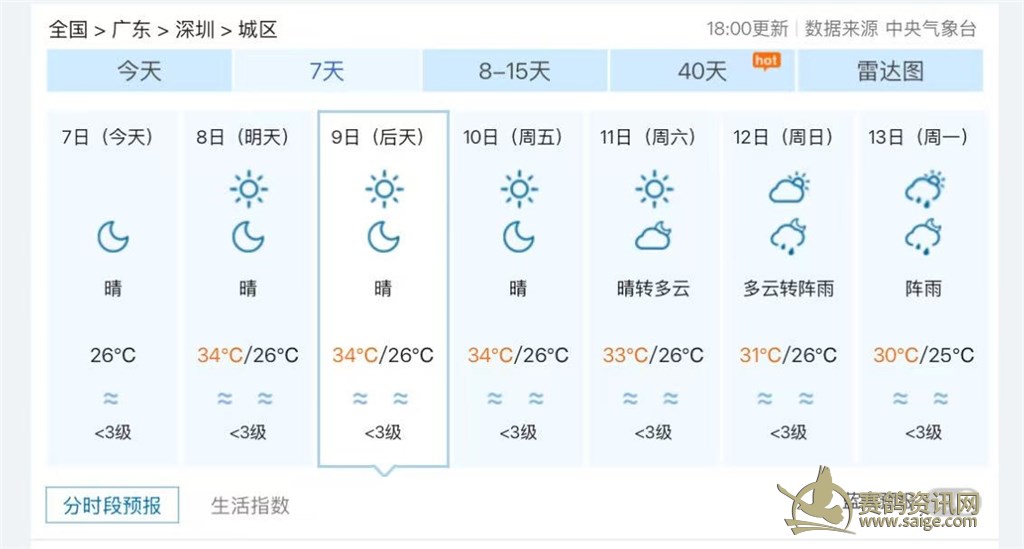Open the 雷达图 tab
1024x549 pixels.
coord(890,71)
